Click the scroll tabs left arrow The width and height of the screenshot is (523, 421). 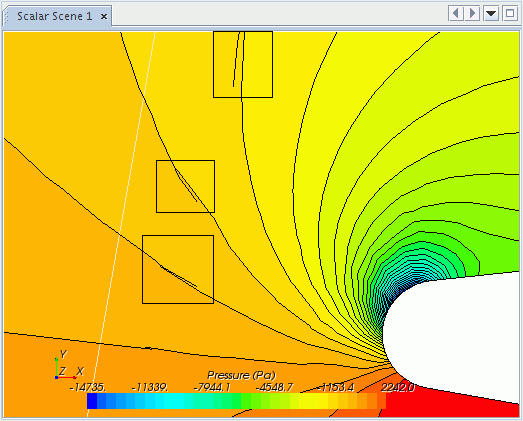tap(456, 14)
